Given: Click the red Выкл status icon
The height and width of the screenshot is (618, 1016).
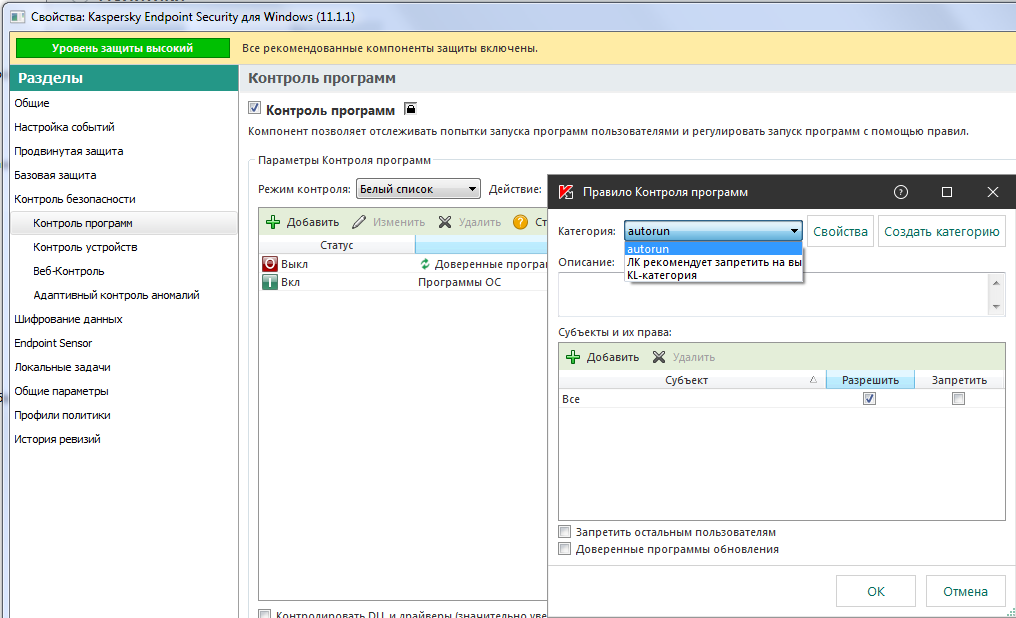Looking at the screenshot, I should 270,264.
